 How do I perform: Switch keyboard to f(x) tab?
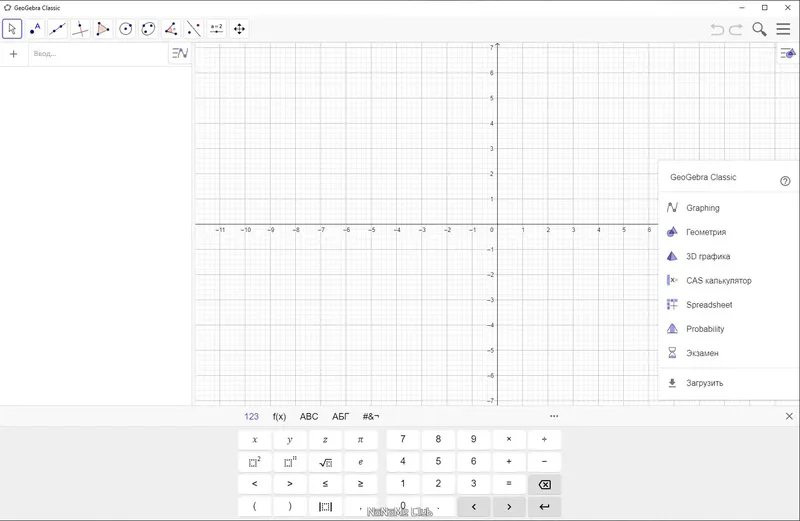(x=279, y=416)
